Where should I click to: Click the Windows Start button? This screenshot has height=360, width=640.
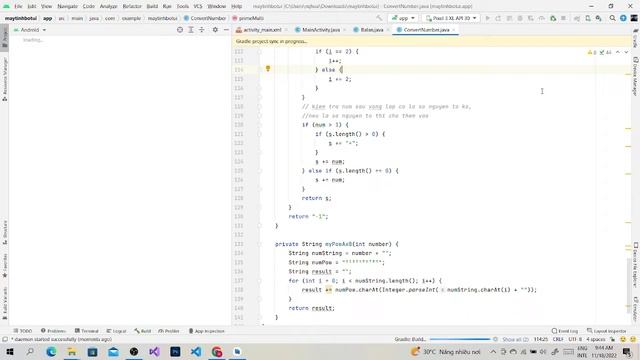9,351
